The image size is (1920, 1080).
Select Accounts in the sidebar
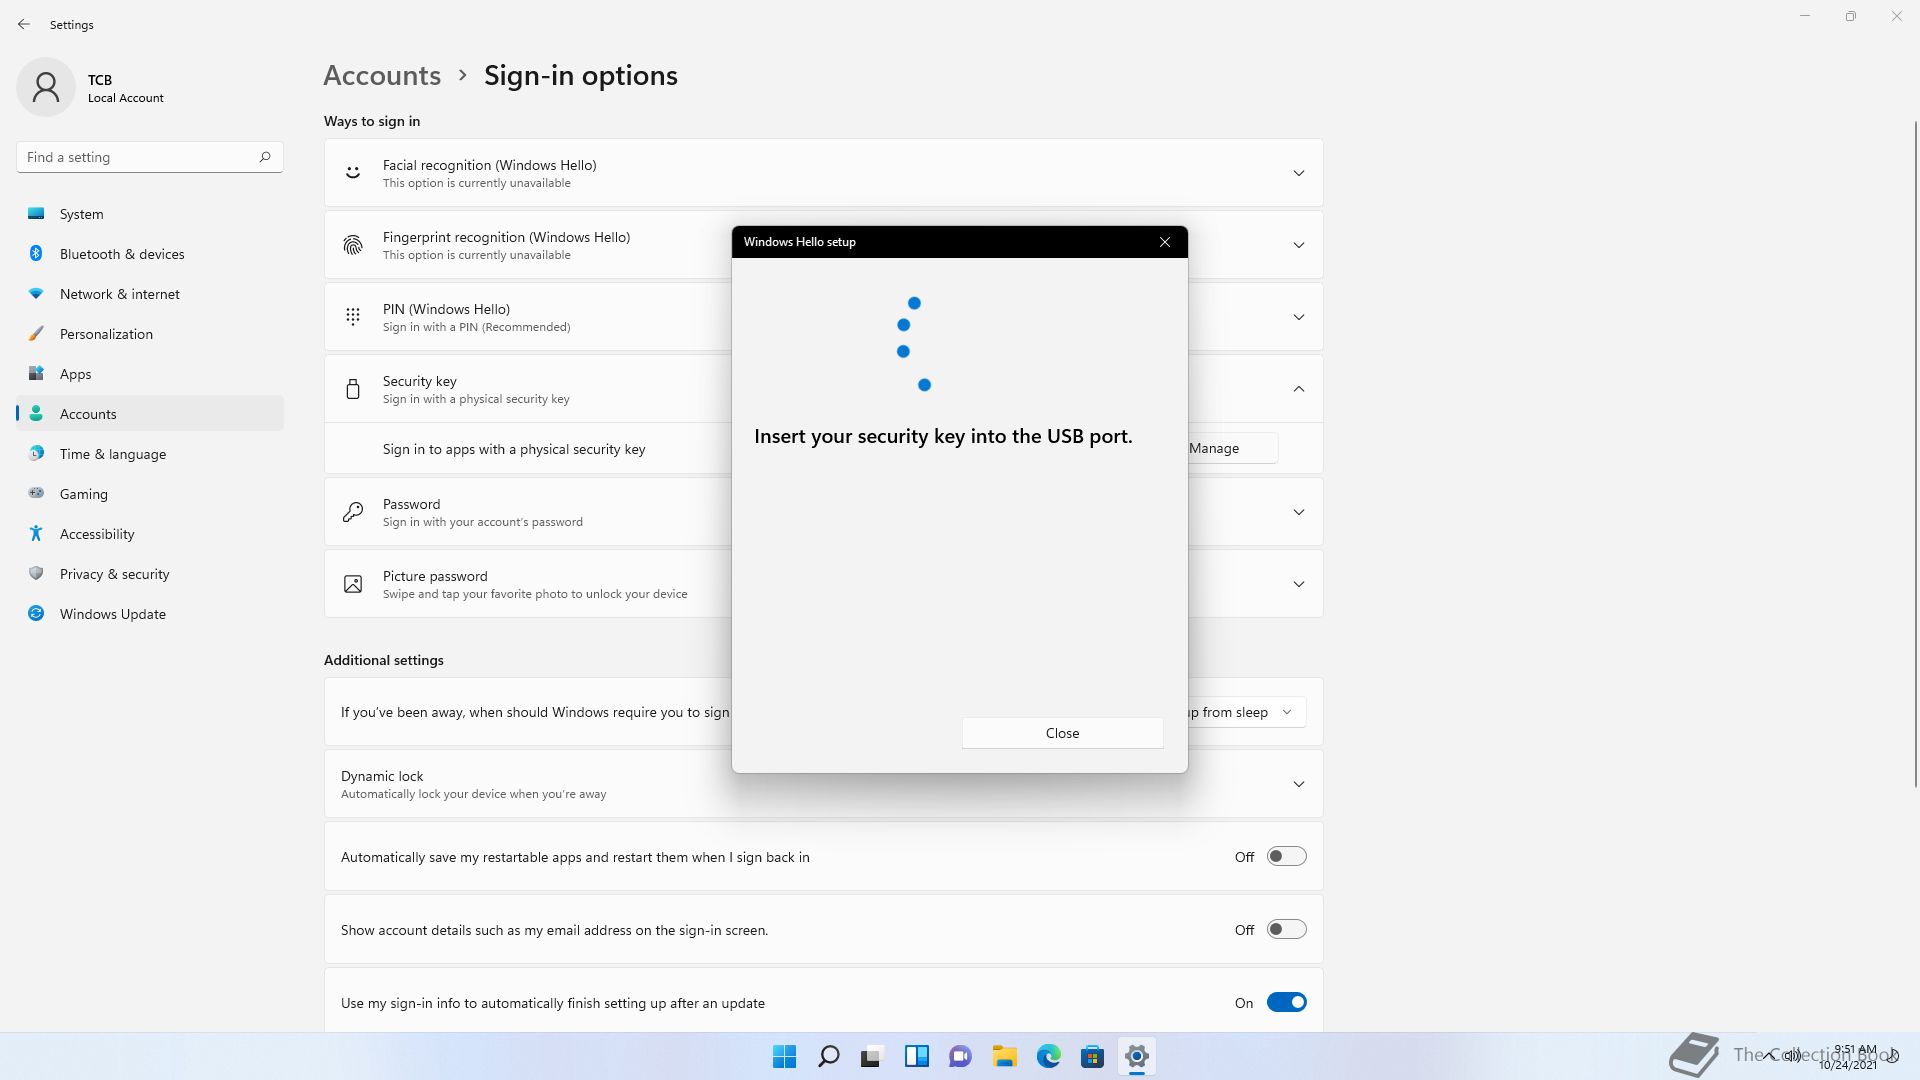150,414
